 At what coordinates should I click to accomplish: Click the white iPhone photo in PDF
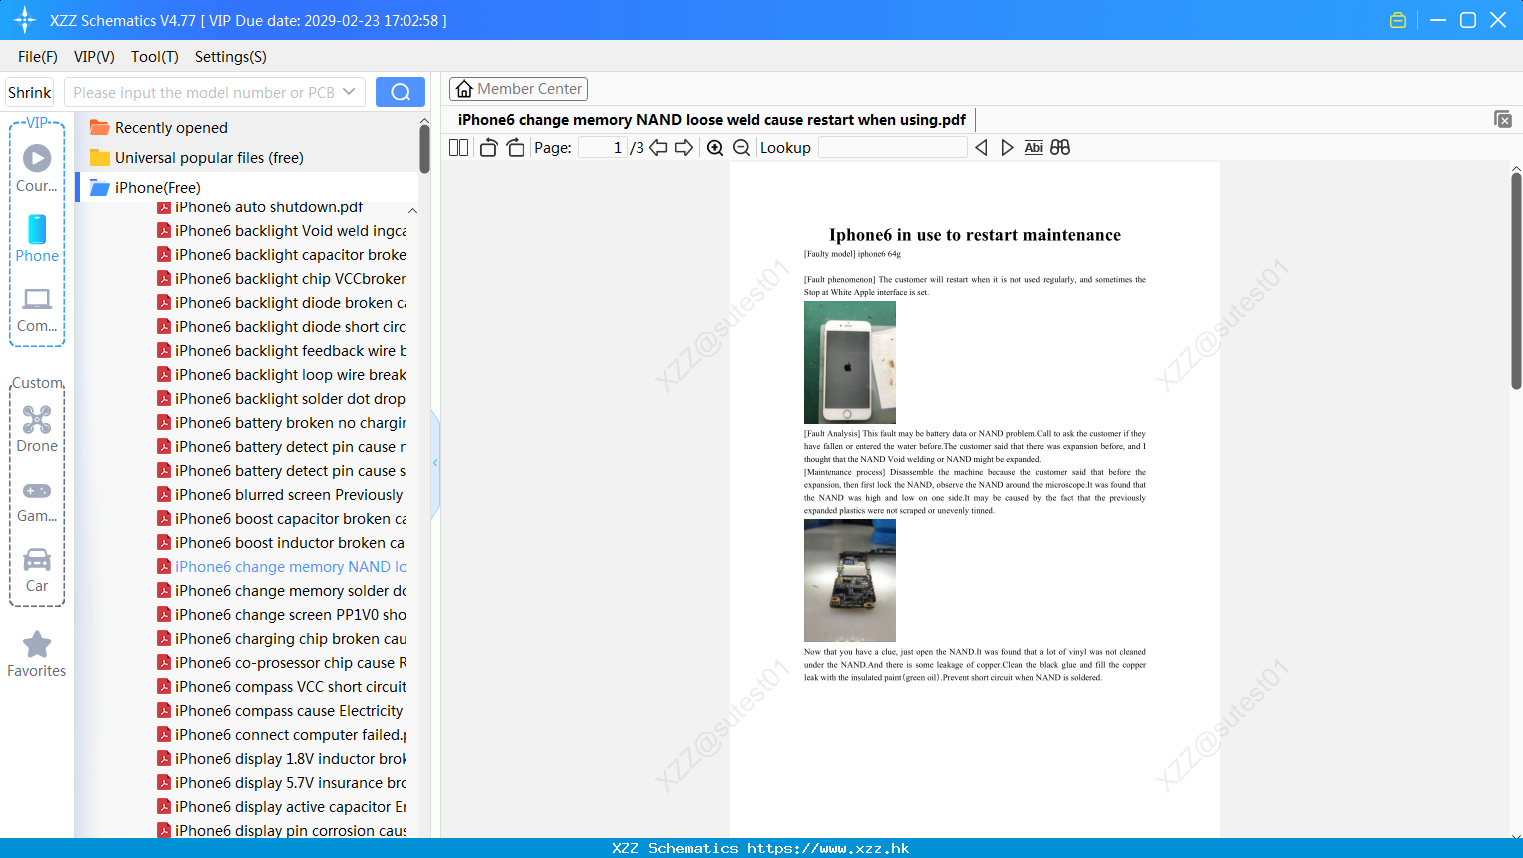pyautogui.click(x=850, y=362)
